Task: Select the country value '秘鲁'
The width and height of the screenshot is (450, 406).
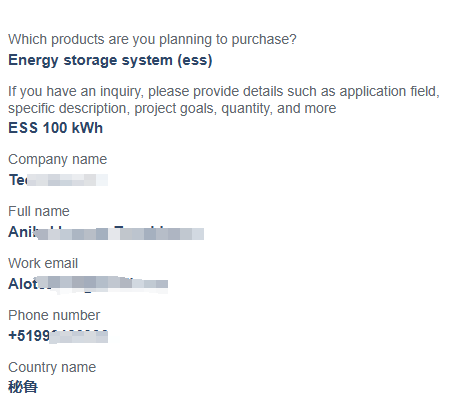Action: pyautogui.click(x=23, y=387)
